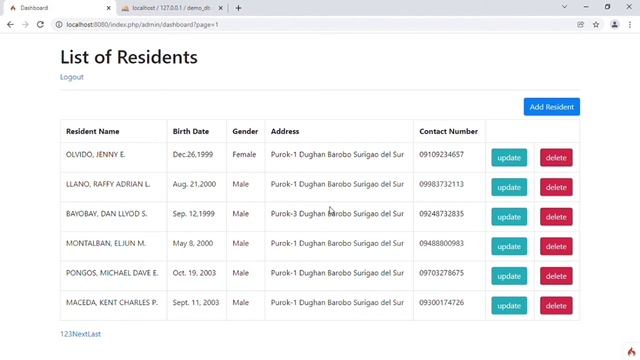
Task: Update OLVIDO, JENNY E. record
Action: pyautogui.click(x=509, y=158)
